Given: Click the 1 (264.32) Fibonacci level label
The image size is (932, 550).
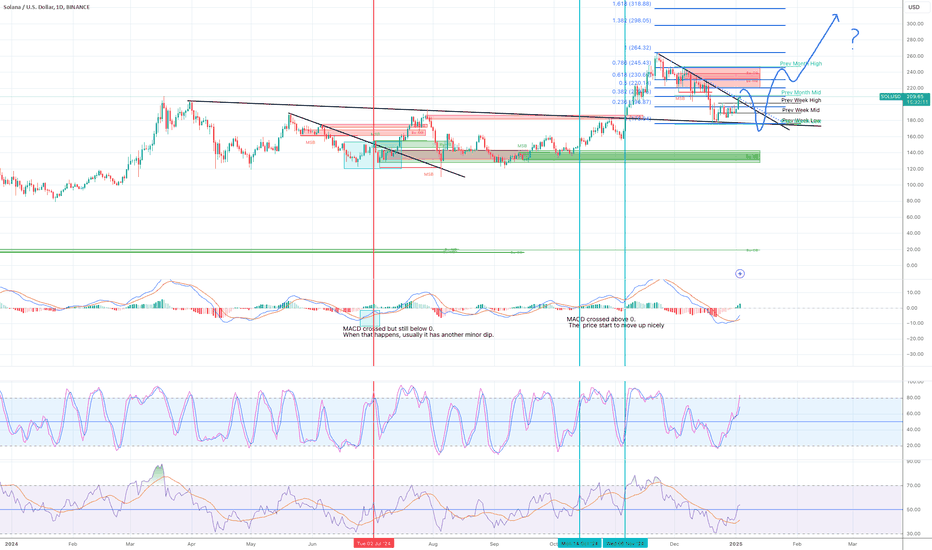Looking at the screenshot, I should 637,48.
